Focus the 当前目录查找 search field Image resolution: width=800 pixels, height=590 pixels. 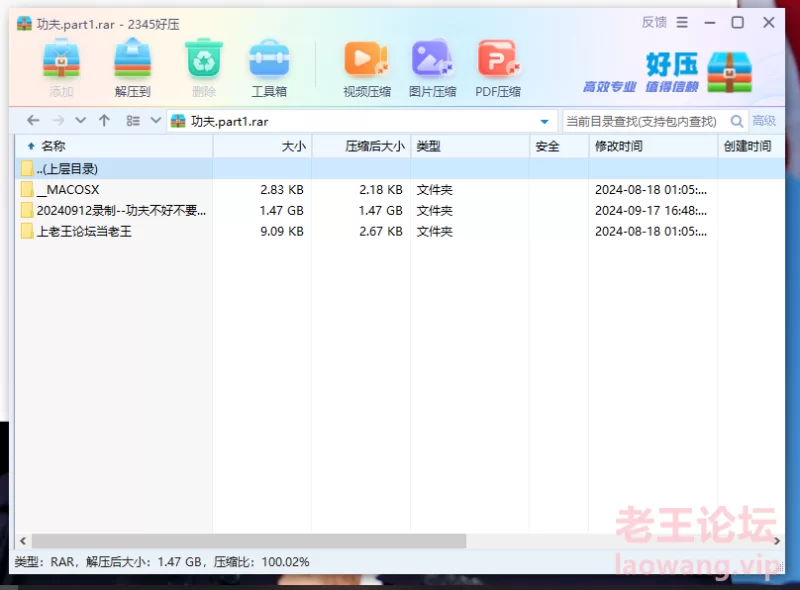(644, 121)
